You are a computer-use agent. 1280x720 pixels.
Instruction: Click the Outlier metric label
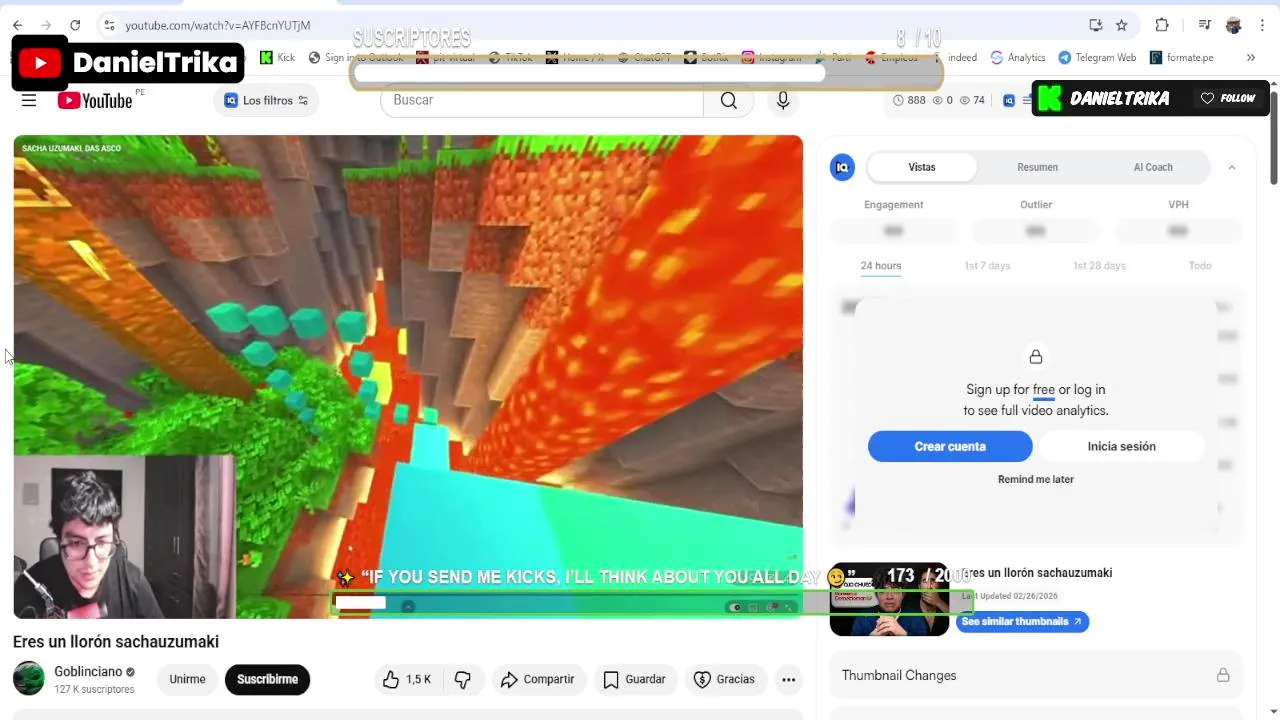[1036, 204]
